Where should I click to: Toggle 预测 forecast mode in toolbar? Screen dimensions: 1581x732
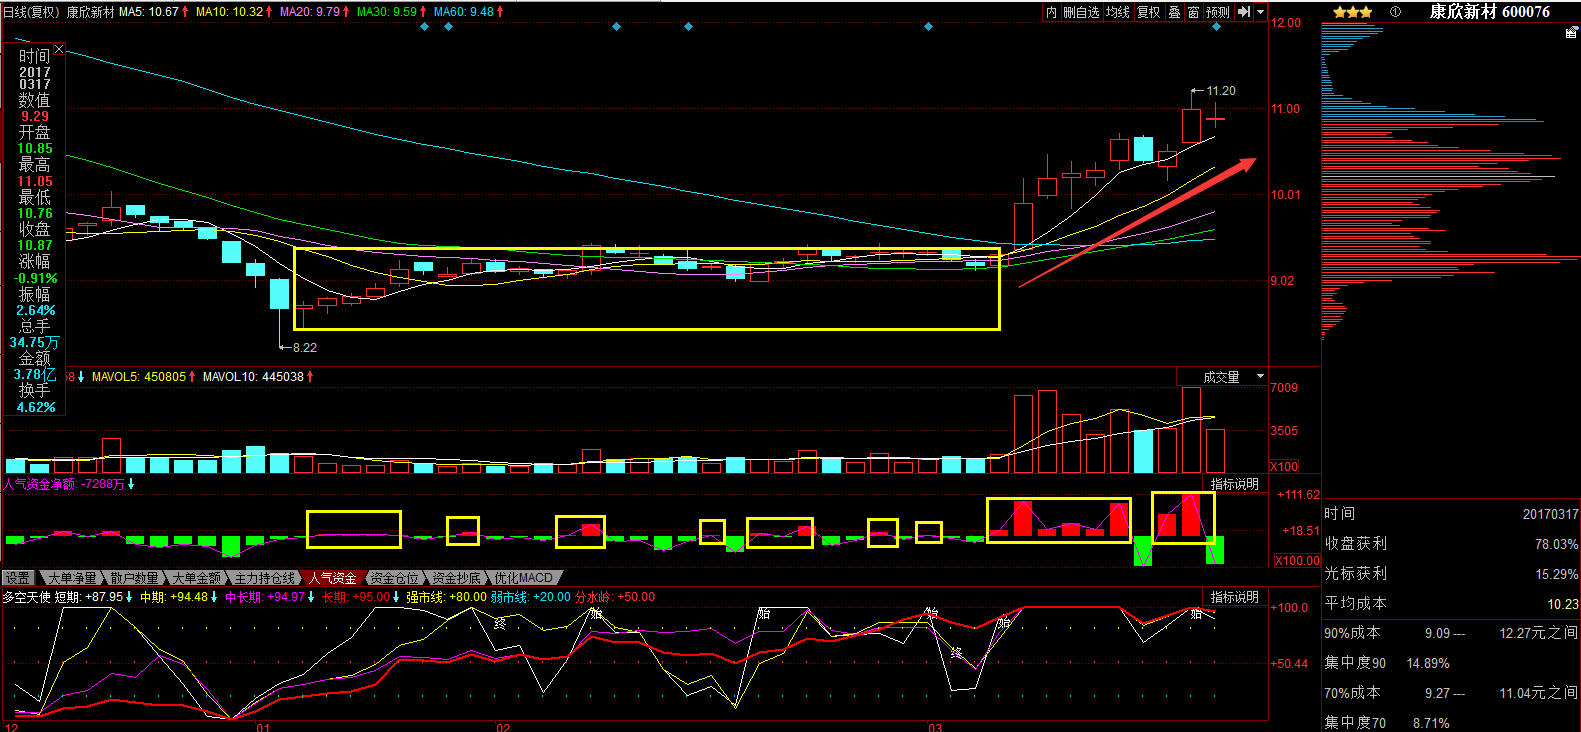pyautogui.click(x=1217, y=12)
